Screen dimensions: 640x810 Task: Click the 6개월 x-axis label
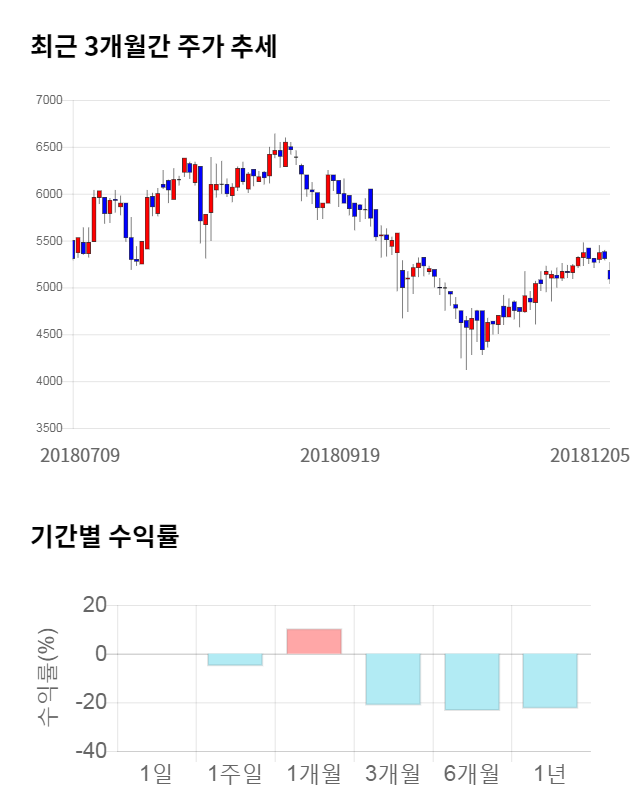click(472, 773)
